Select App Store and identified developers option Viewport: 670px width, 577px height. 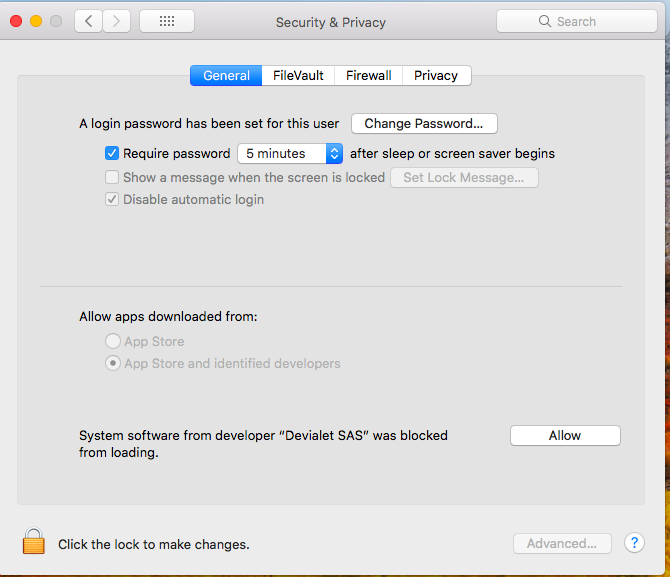tap(113, 363)
